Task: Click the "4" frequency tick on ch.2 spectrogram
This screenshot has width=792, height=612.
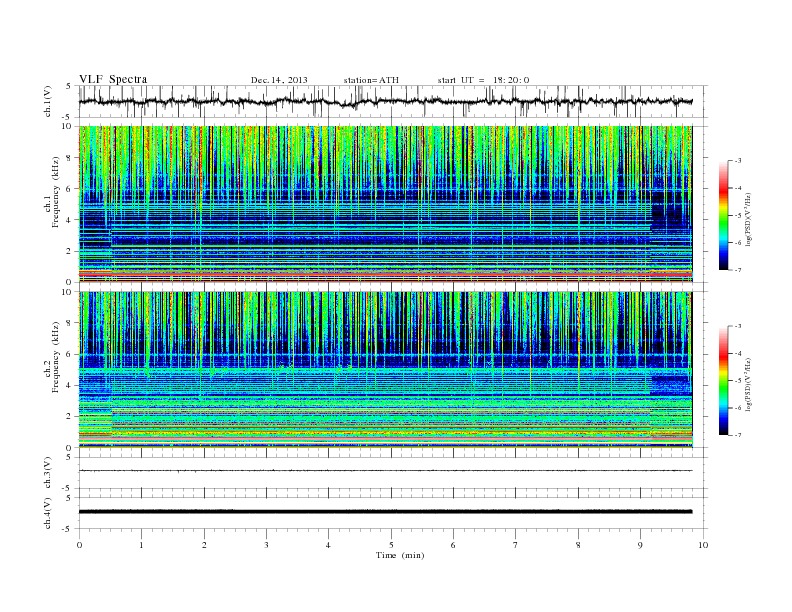Action: click(70, 386)
